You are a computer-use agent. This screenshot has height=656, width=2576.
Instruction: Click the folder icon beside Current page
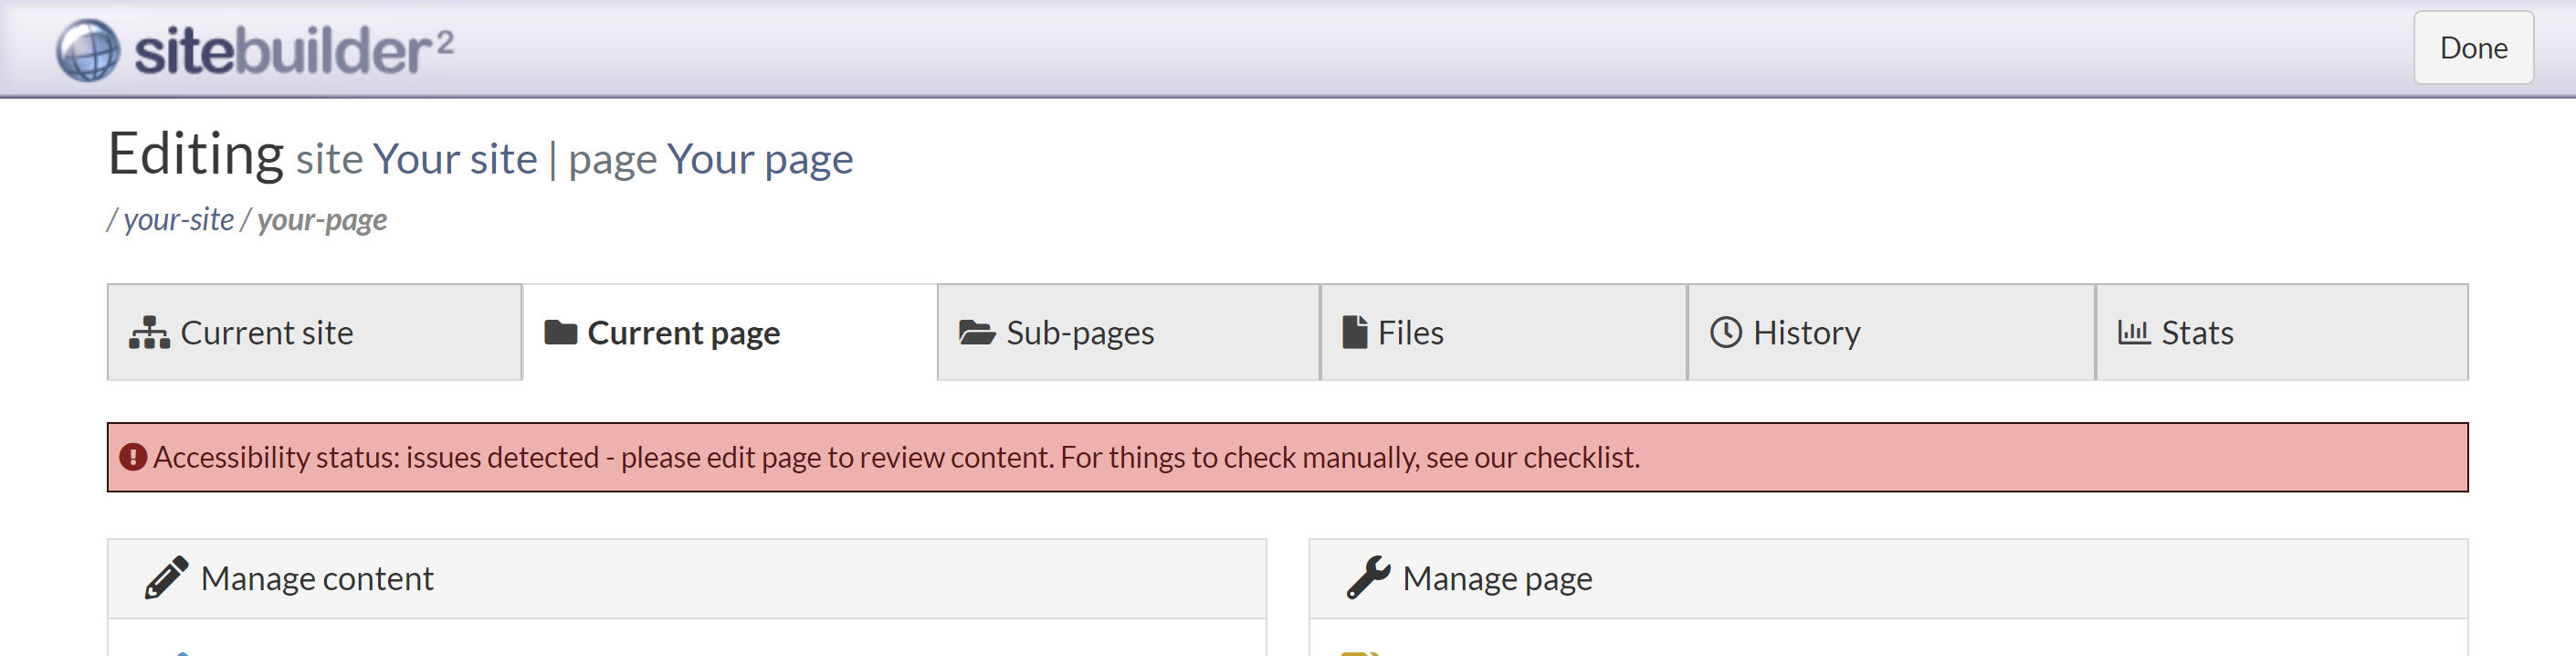pyautogui.click(x=560, y=333)
